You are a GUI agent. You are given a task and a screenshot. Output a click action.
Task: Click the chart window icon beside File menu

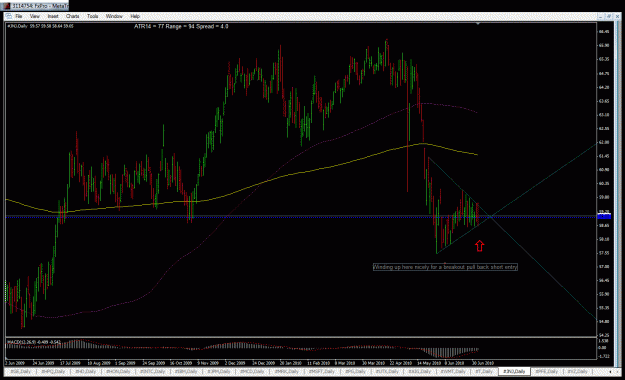tap(9, 16)
